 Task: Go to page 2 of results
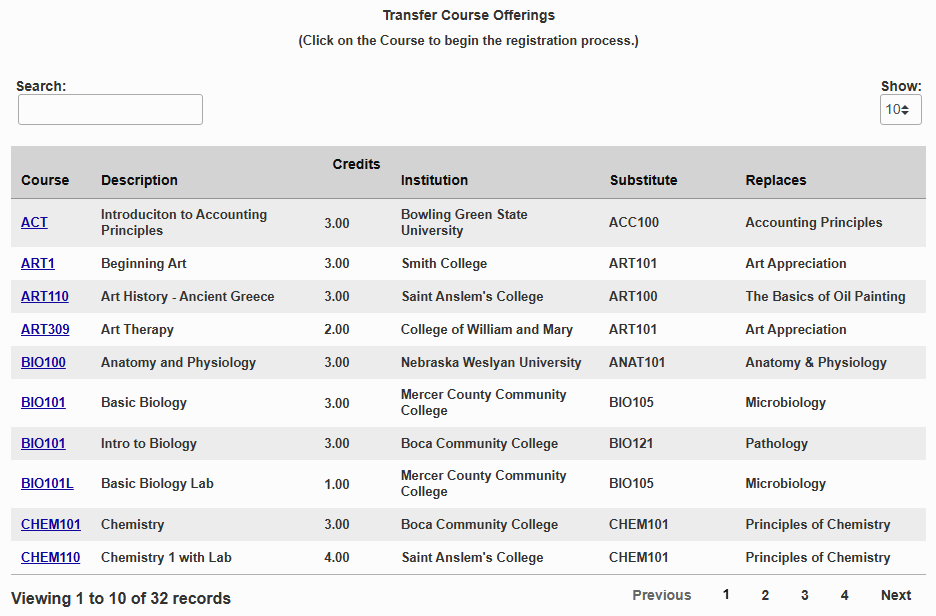(x=765, y=594)
